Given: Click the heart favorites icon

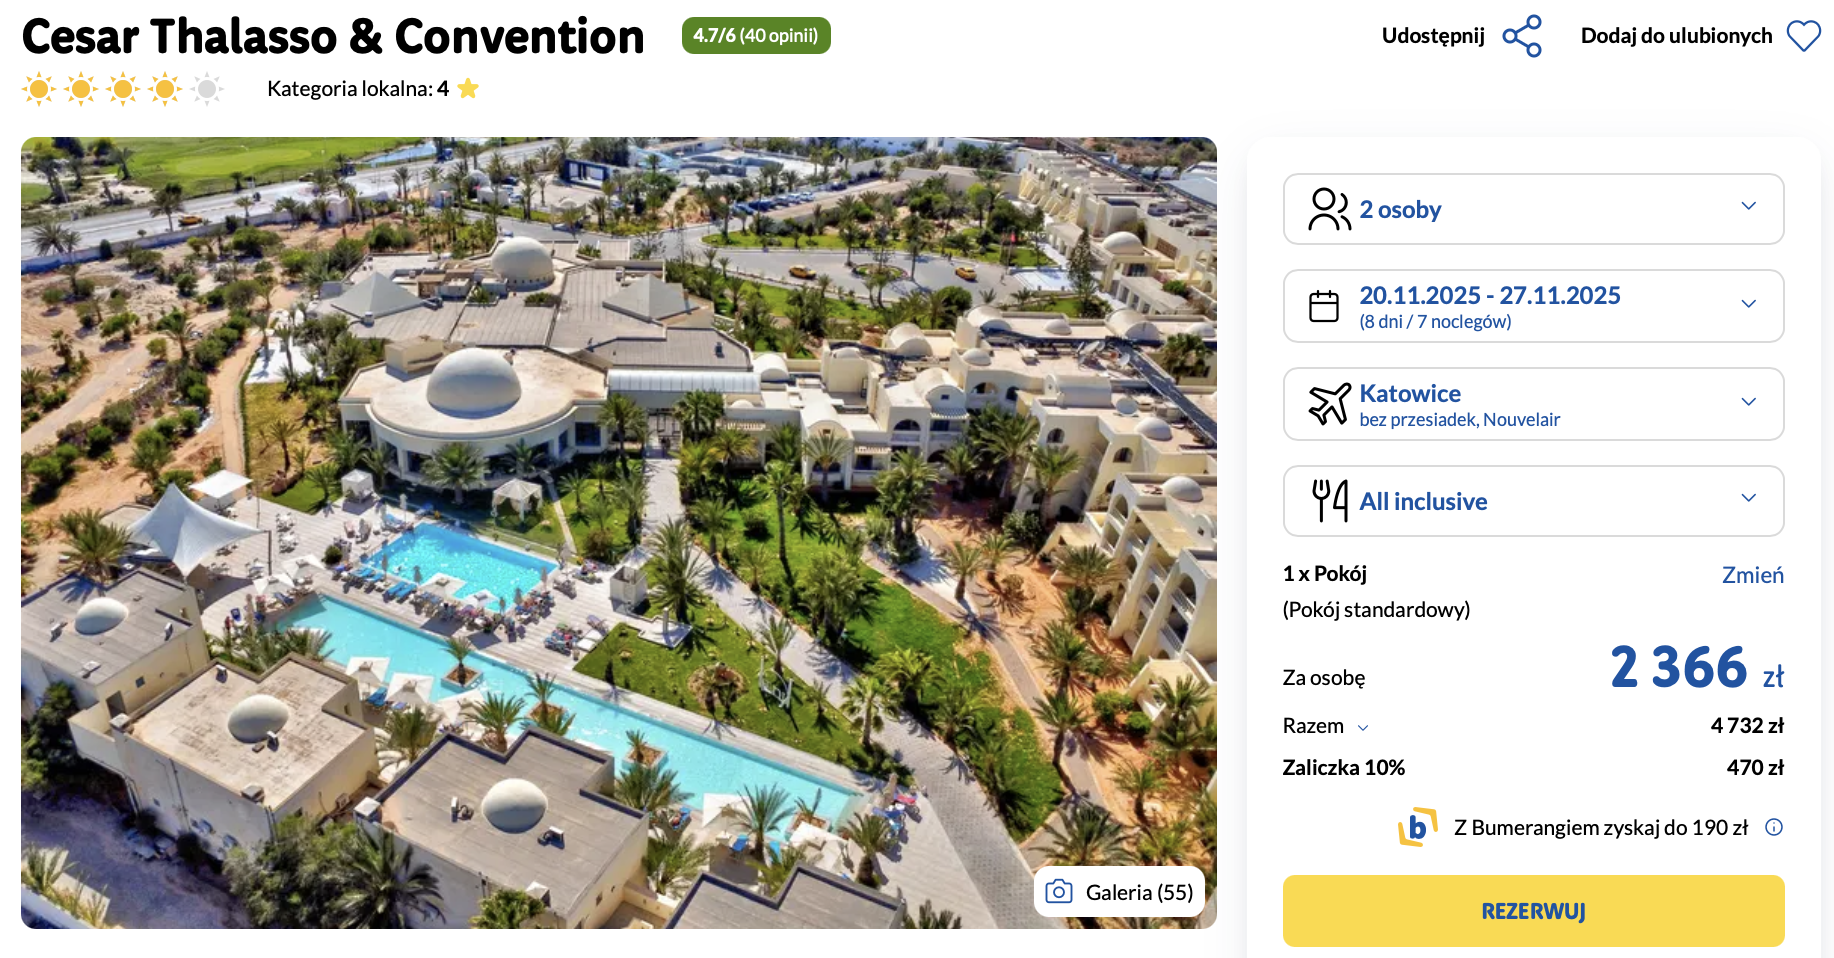Looking at the screenshot, I should pos(1804,36).
